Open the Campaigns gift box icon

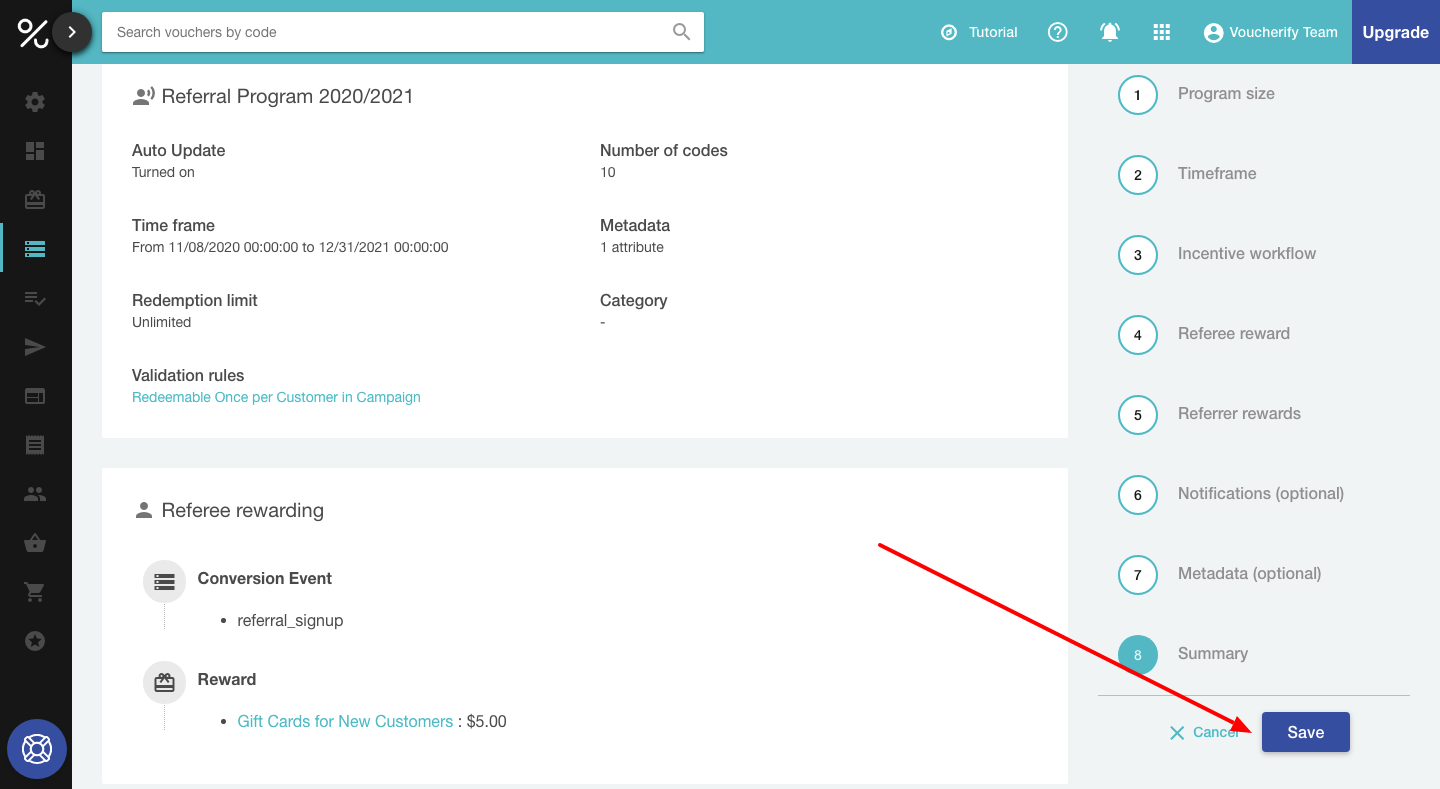(35, 199)
